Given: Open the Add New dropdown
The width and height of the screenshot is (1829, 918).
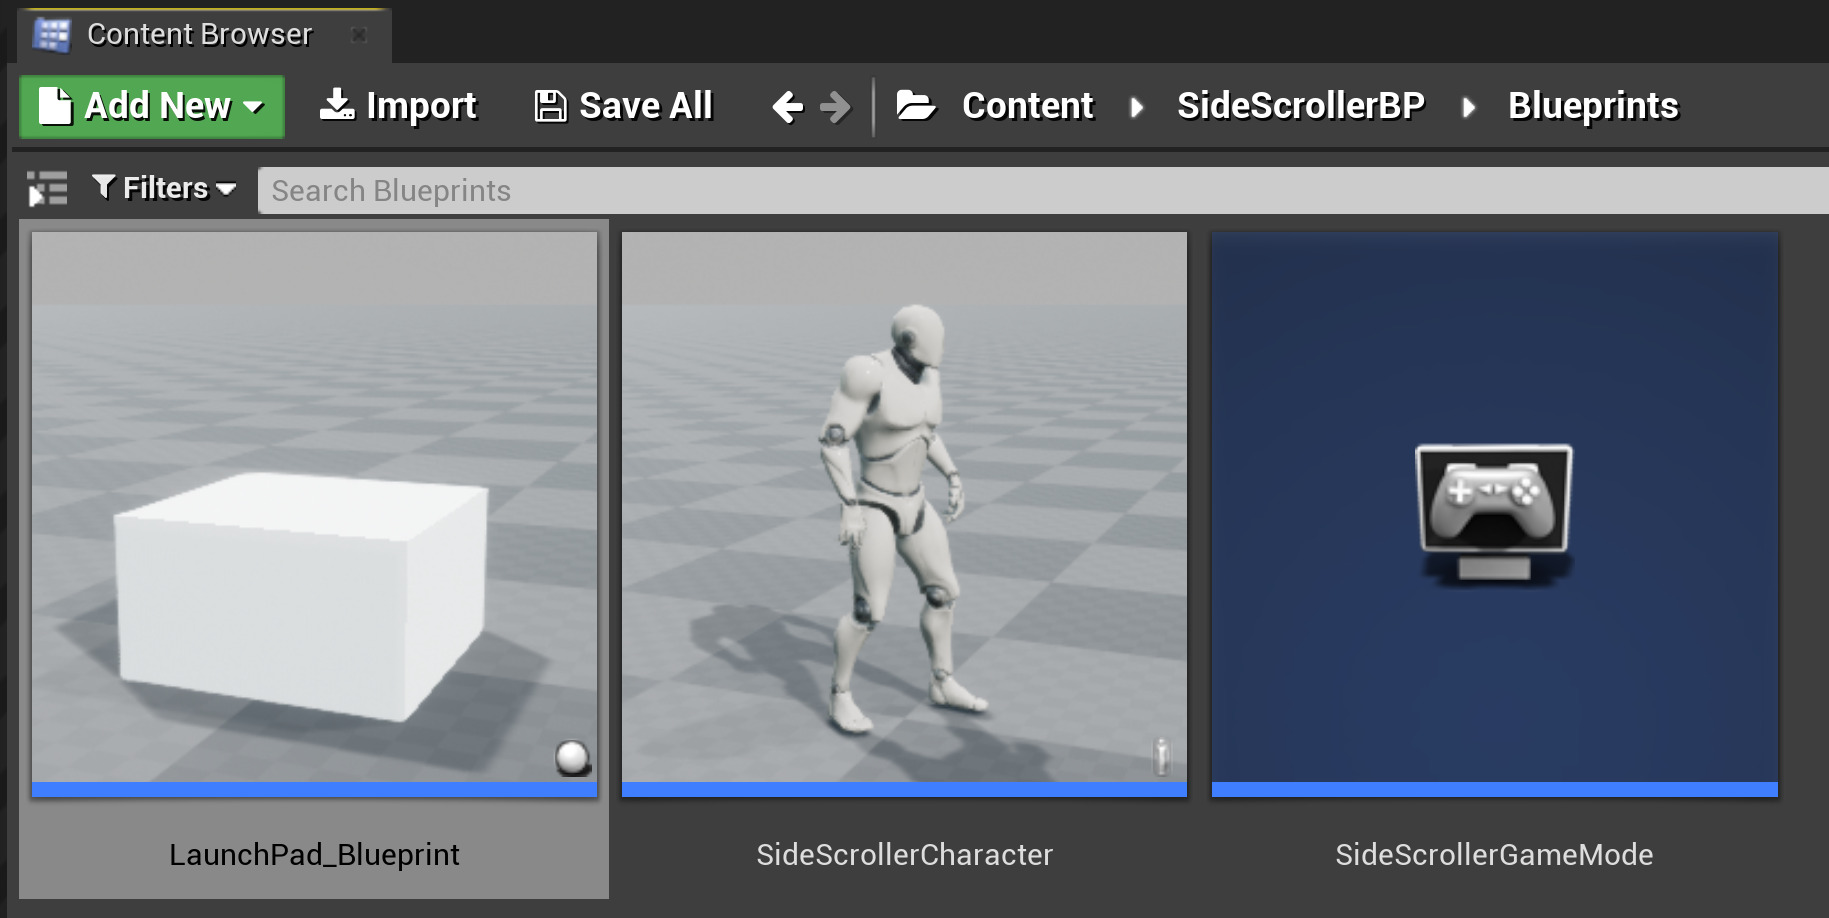Looking at the screenshot, I should (x=152, y=106).
